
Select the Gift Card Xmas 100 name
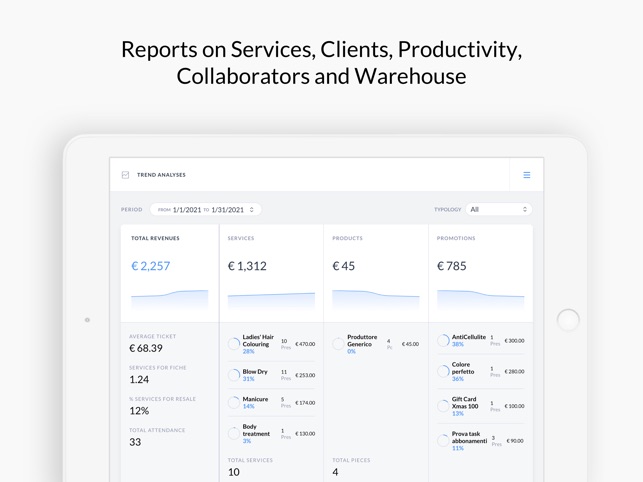click(x=465, y=402)
